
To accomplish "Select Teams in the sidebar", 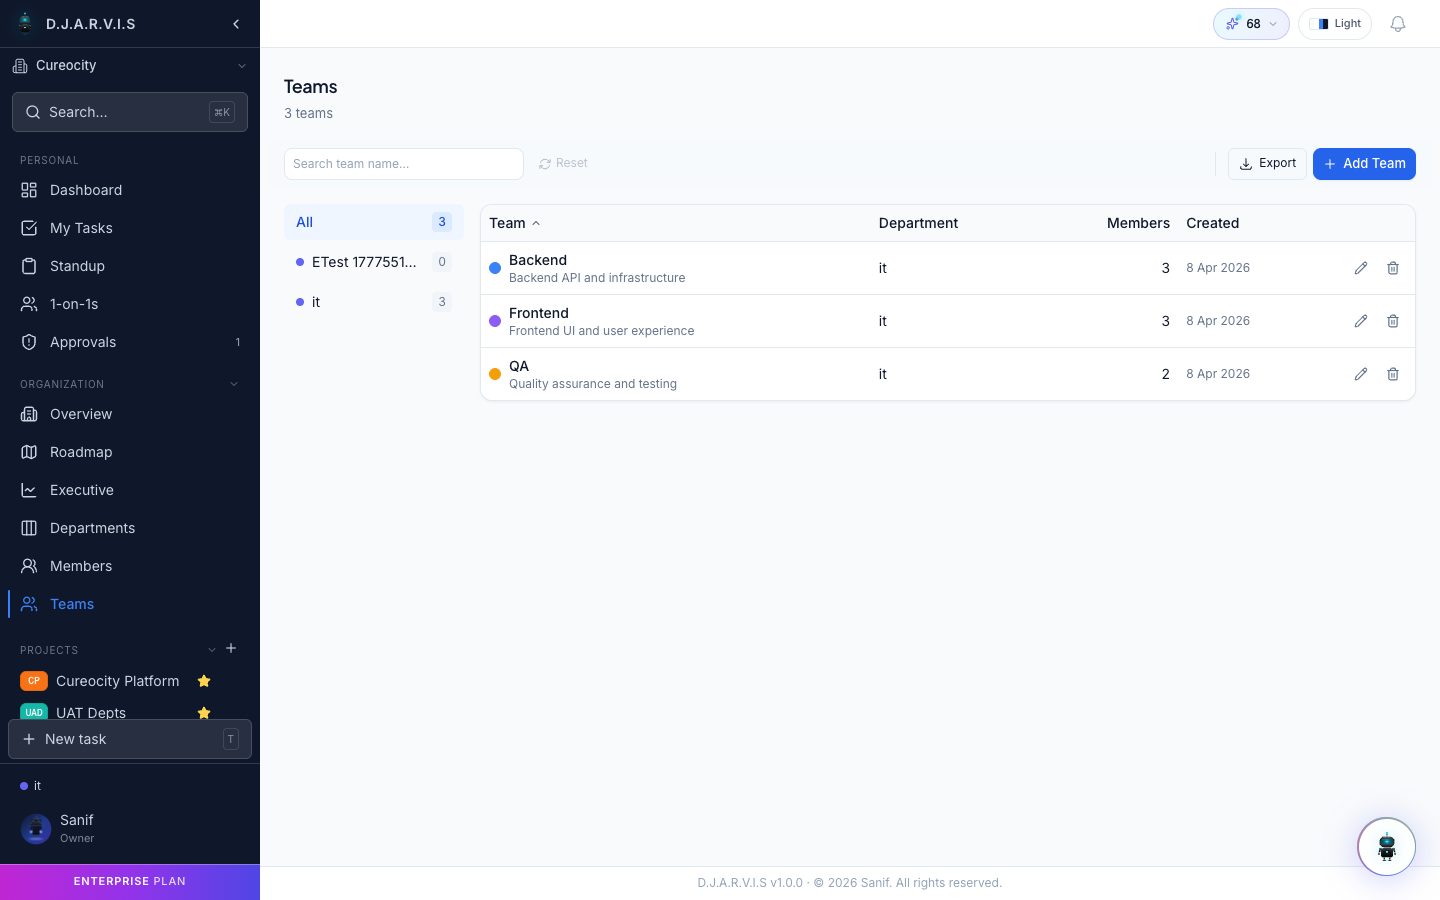I will click(130, 604).
